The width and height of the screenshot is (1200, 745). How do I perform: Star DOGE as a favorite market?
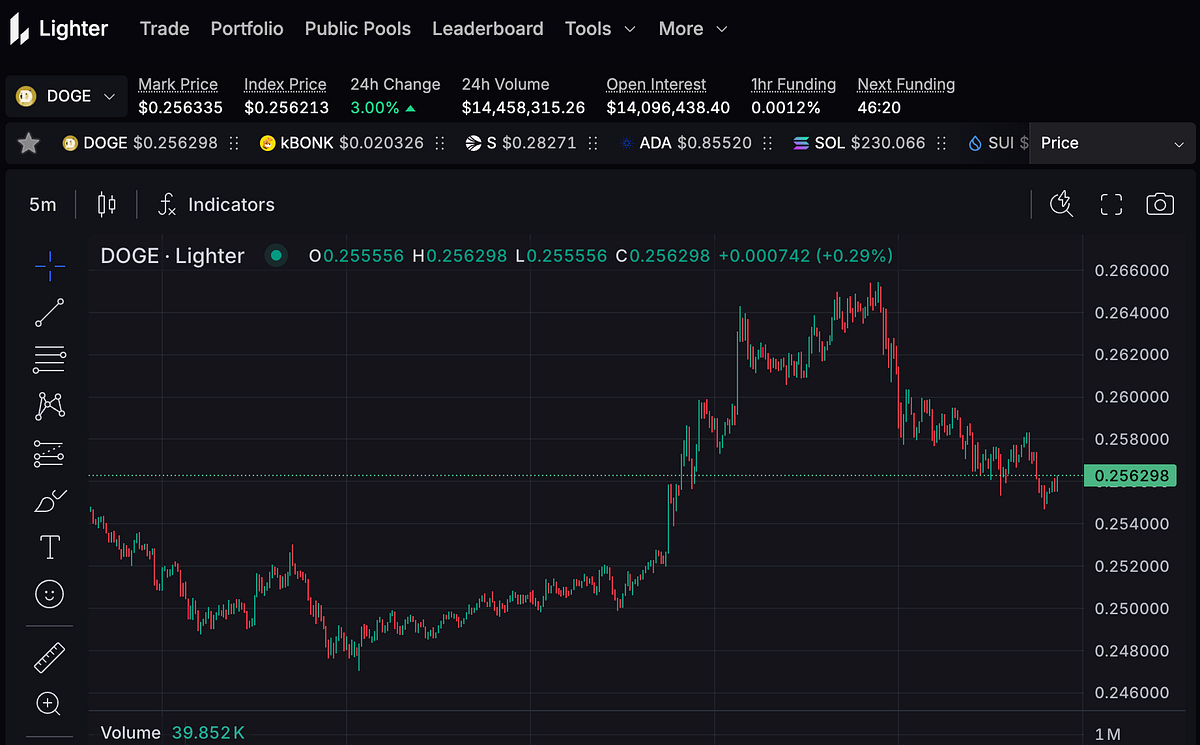28,142
